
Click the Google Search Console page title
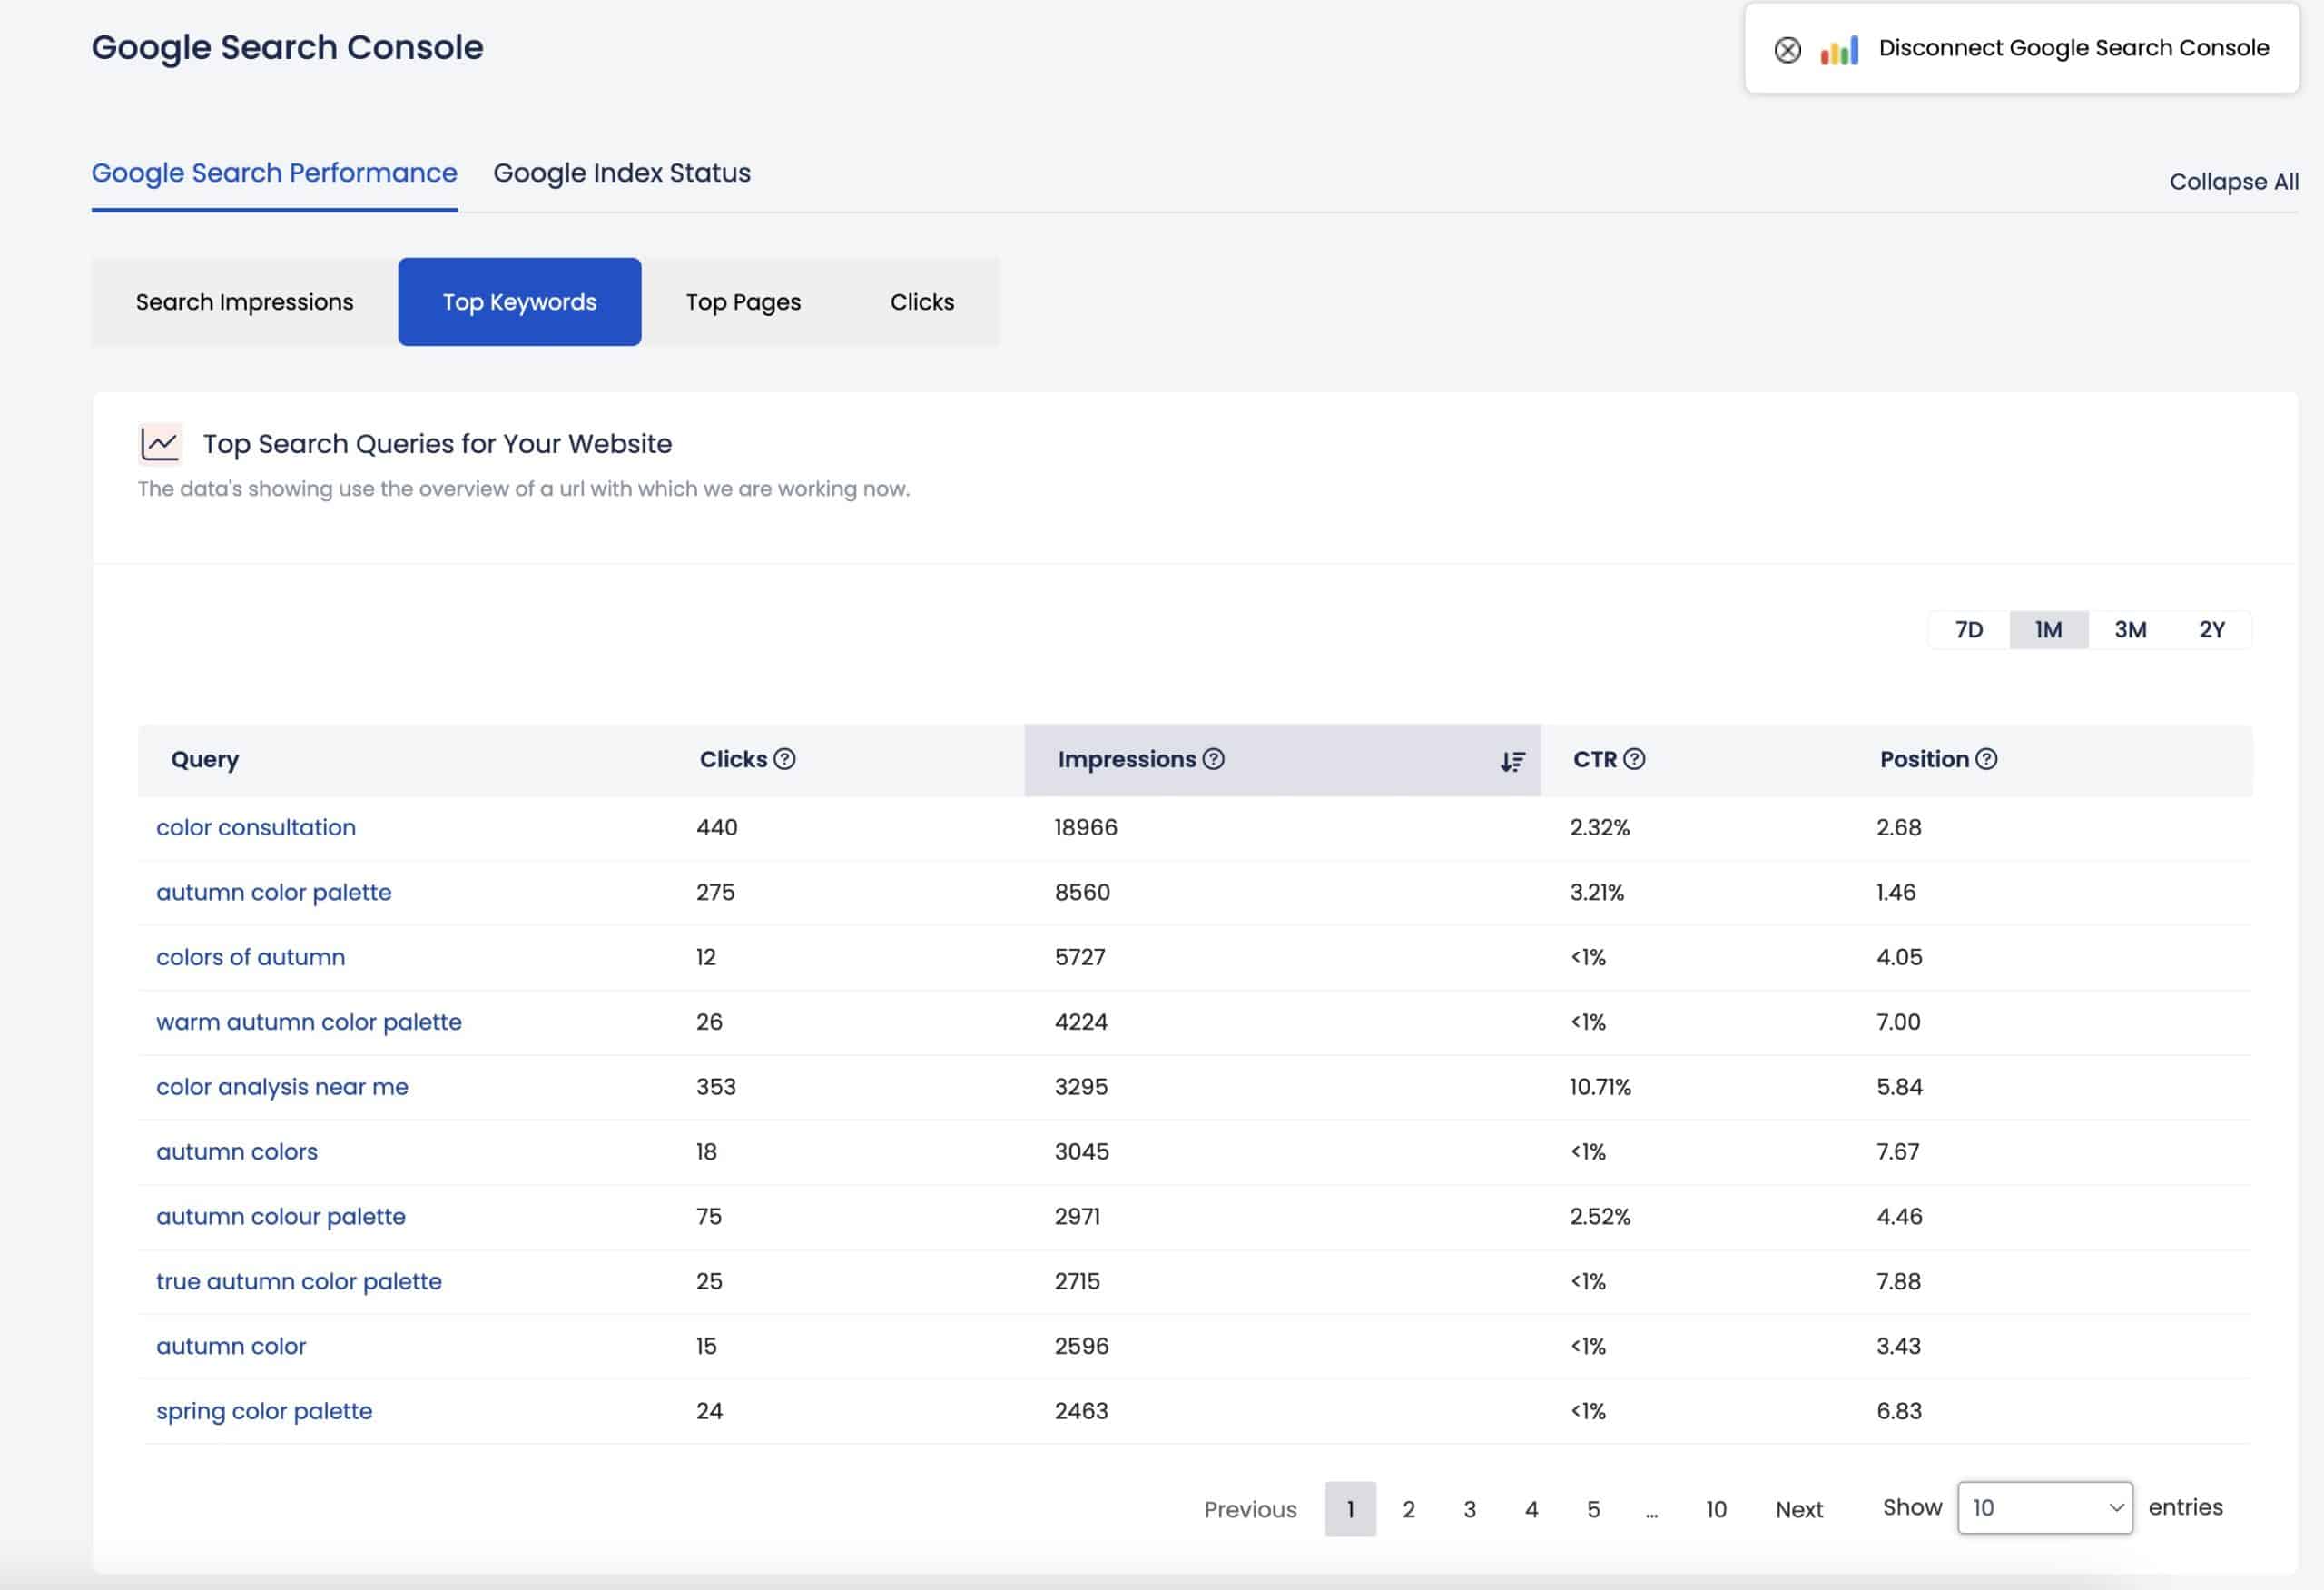(x=288, y=47)
